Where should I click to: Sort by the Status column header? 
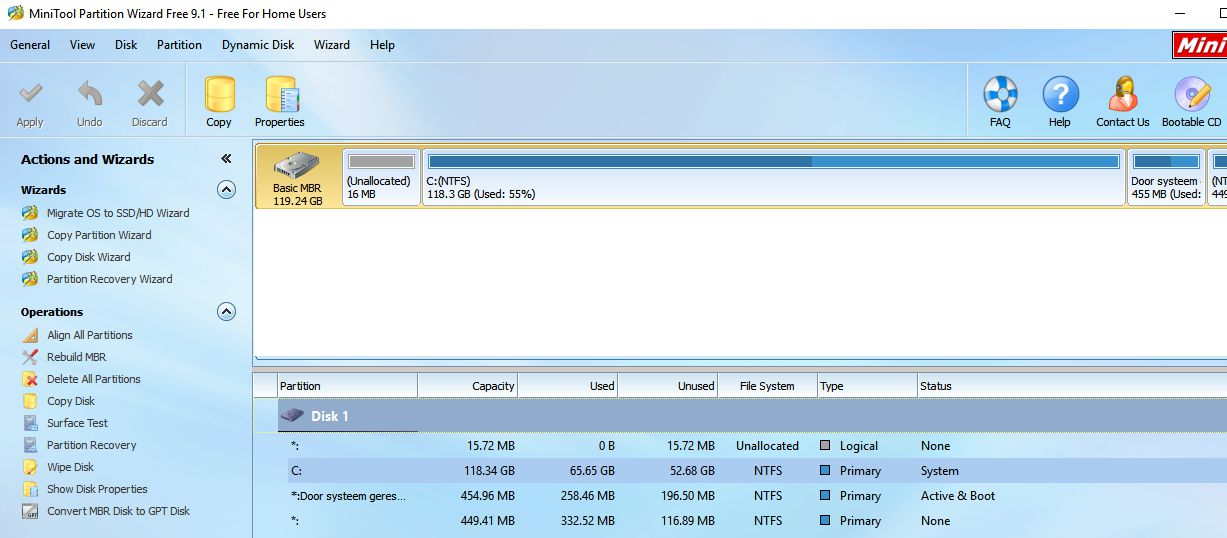click(1072, 386)
